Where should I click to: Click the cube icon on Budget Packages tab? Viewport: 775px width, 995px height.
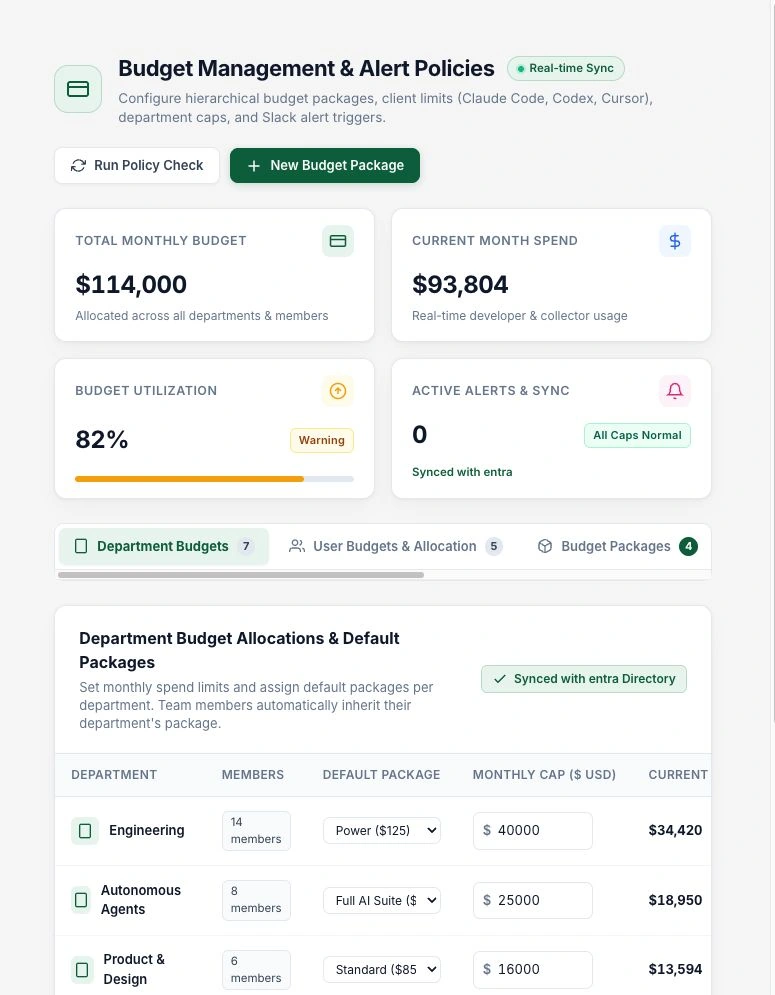[x=545, y=546]
